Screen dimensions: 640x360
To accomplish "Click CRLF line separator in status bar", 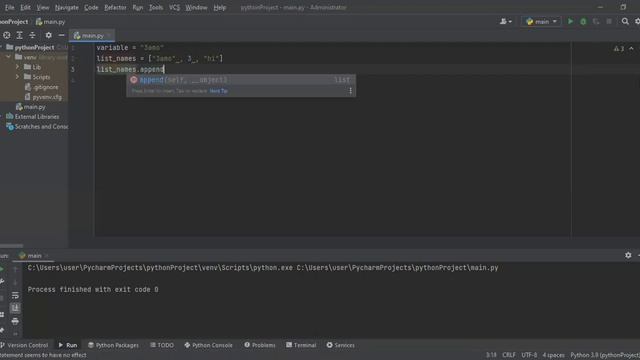I will pos(509,355).
